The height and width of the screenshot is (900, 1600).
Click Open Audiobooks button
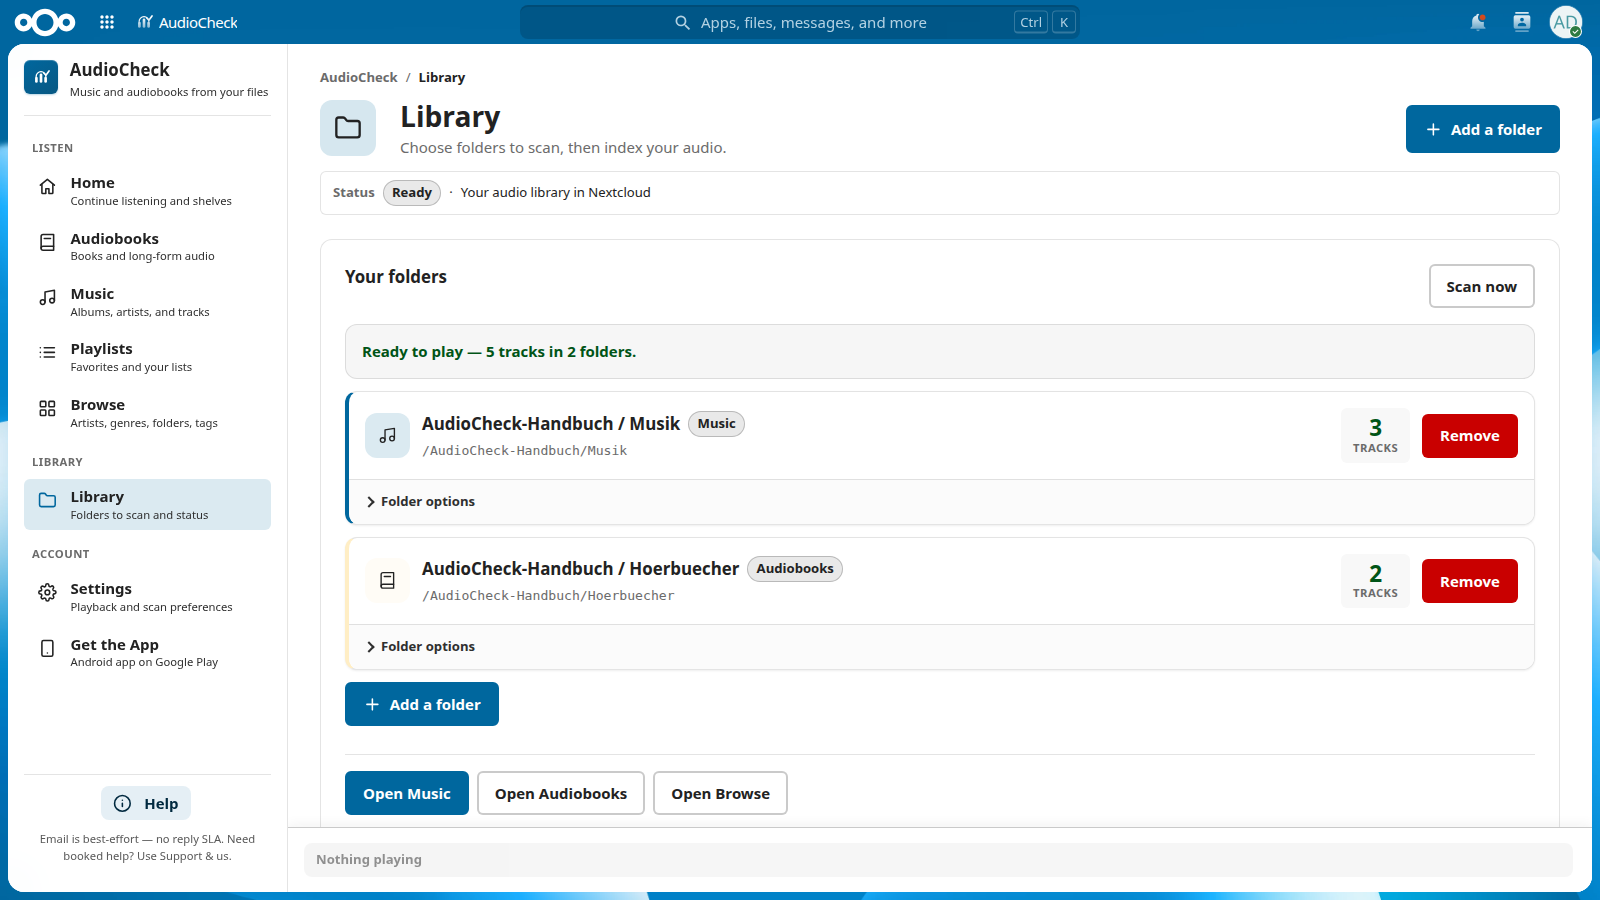[x=561, y=793]
